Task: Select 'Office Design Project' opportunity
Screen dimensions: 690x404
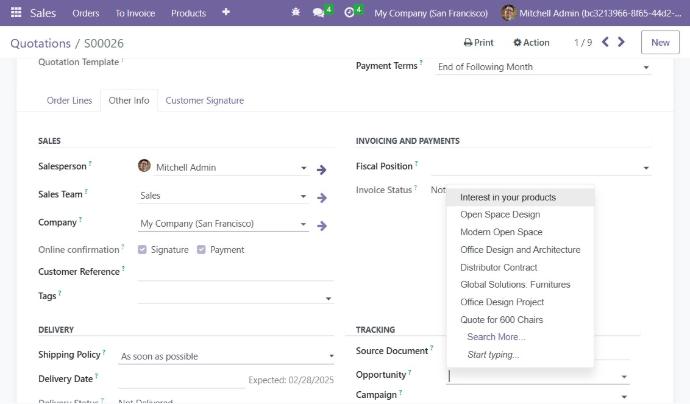Action: (x=502, y=302)
